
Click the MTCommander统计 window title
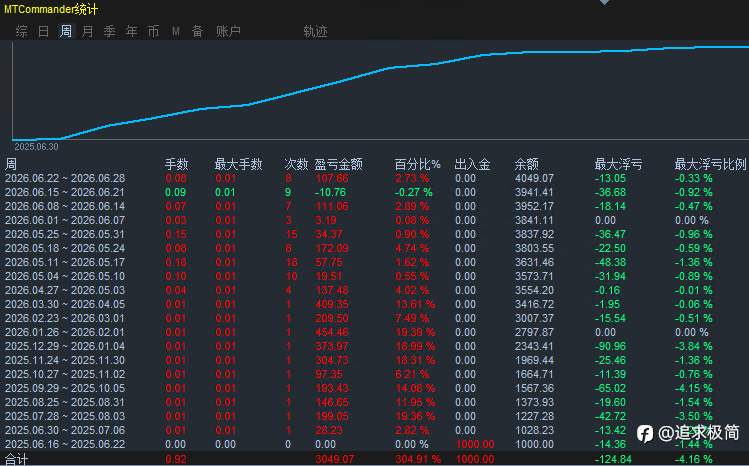(51, 9)
